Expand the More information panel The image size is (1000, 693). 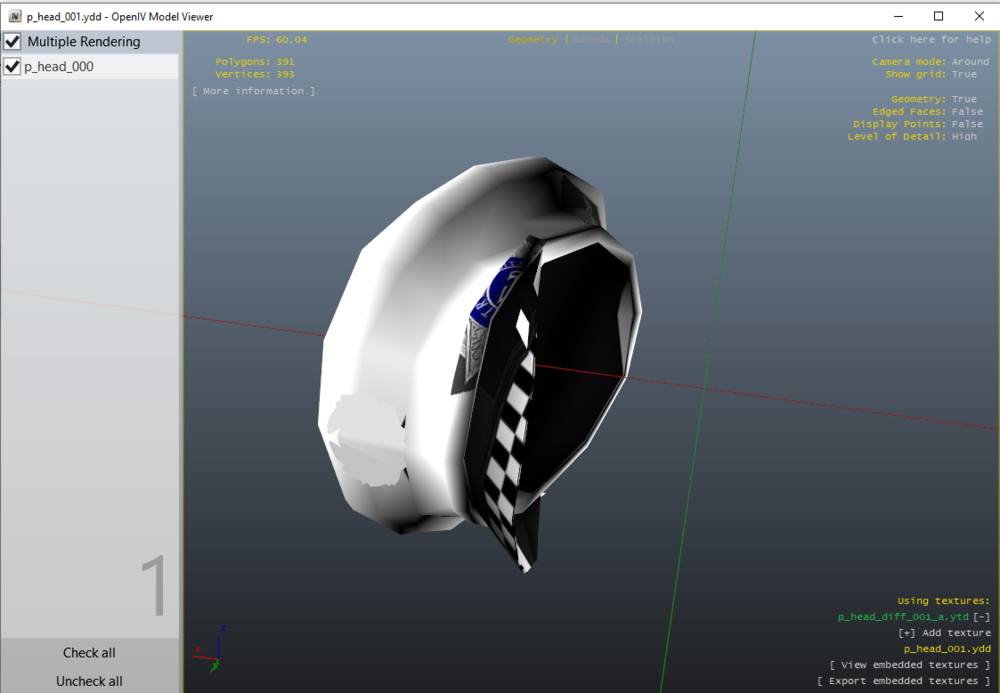(253, 90)
